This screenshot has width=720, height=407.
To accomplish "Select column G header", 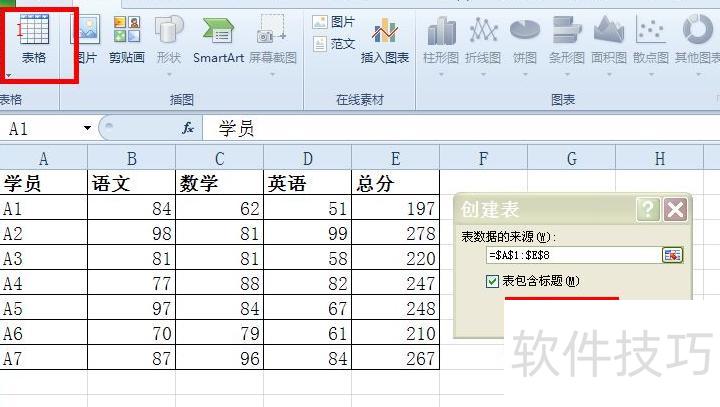I will tap(572, 158).
